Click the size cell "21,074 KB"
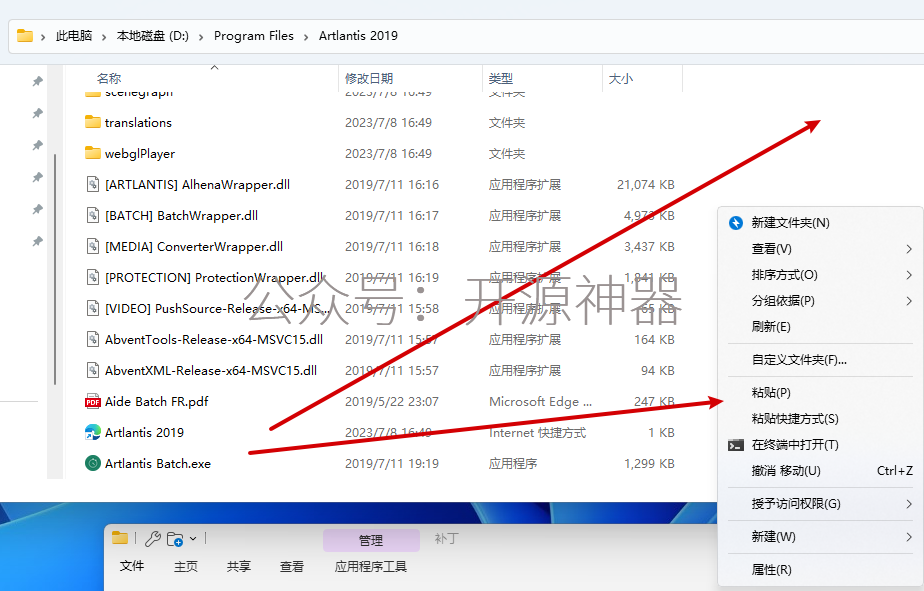 [645, 184]
